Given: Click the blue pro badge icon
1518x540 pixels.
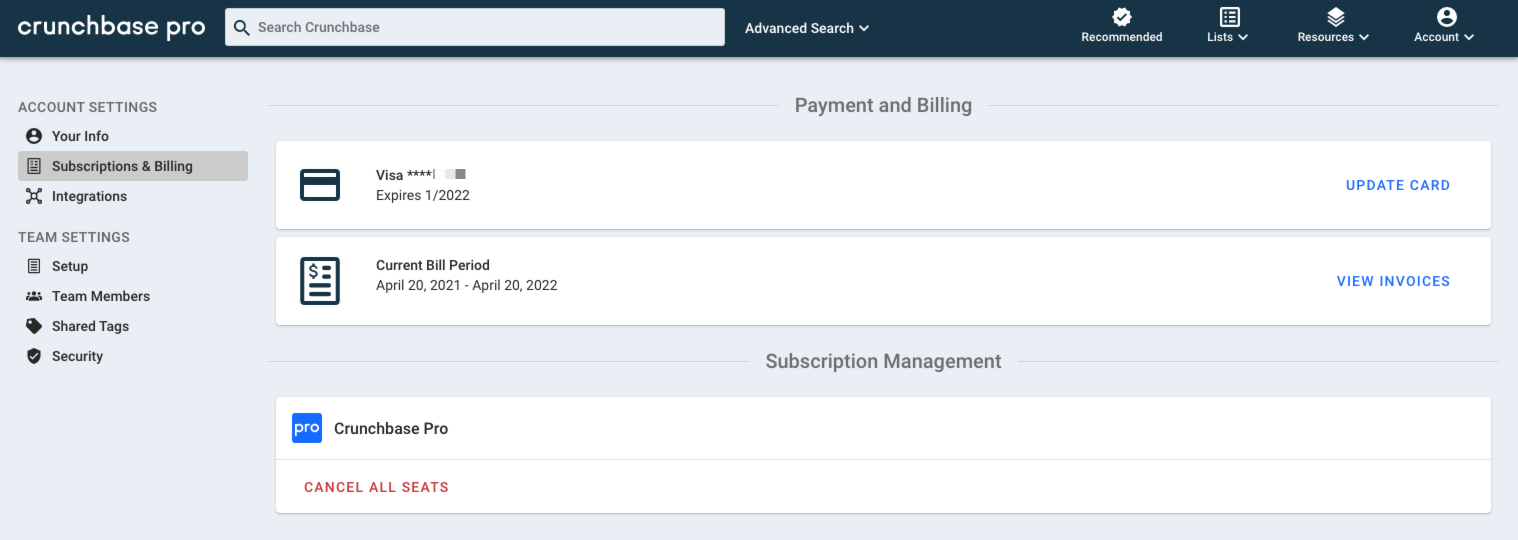Looking at the screenshot, I should pos(307,428).
